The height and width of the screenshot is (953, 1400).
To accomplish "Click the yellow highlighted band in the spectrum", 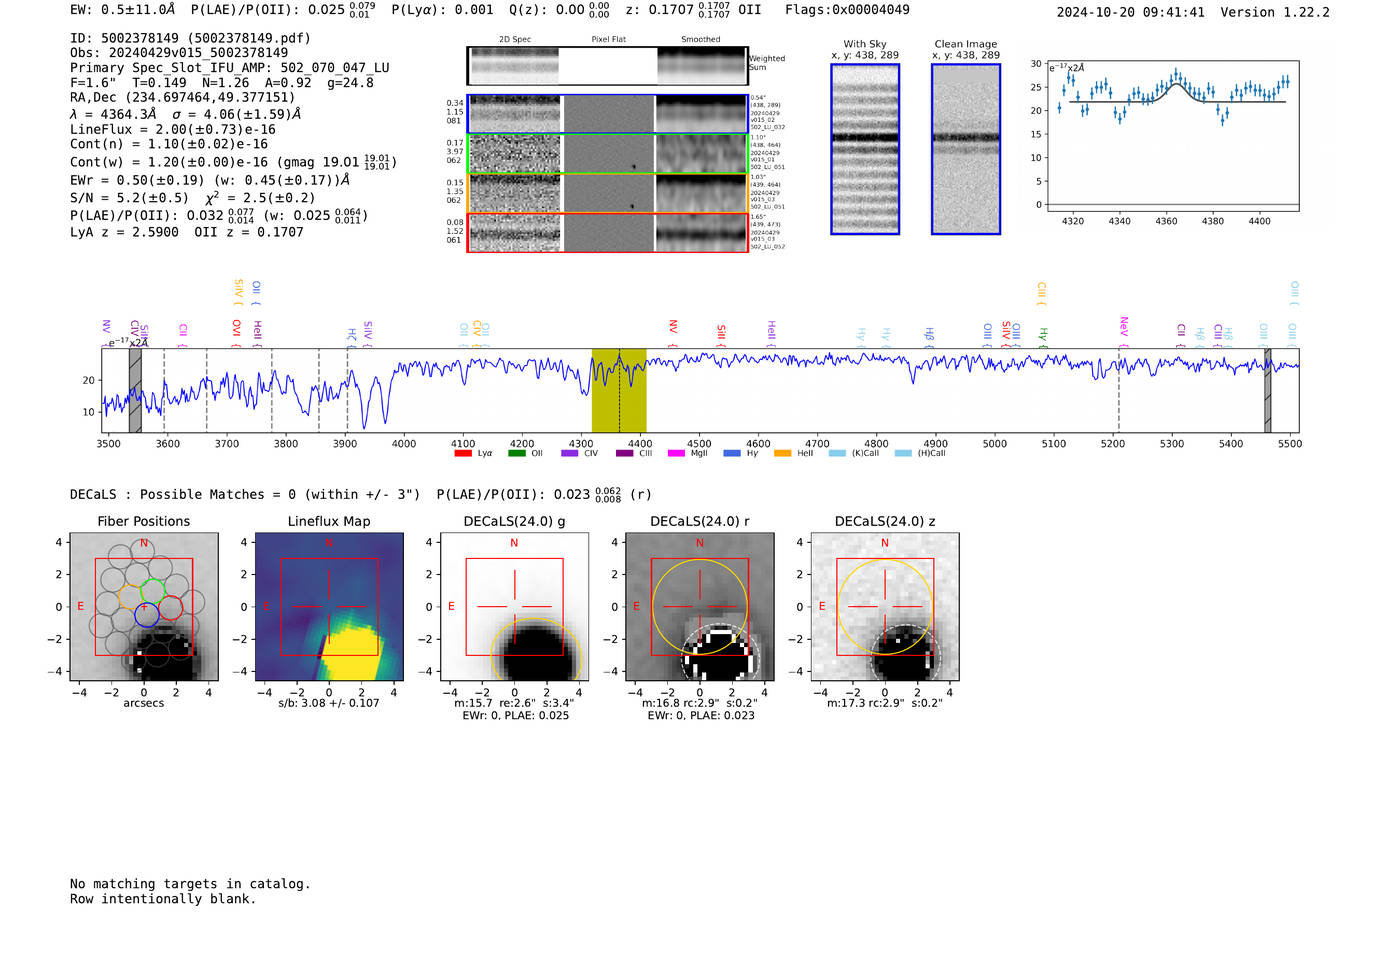I will click(x=619, y=390).
